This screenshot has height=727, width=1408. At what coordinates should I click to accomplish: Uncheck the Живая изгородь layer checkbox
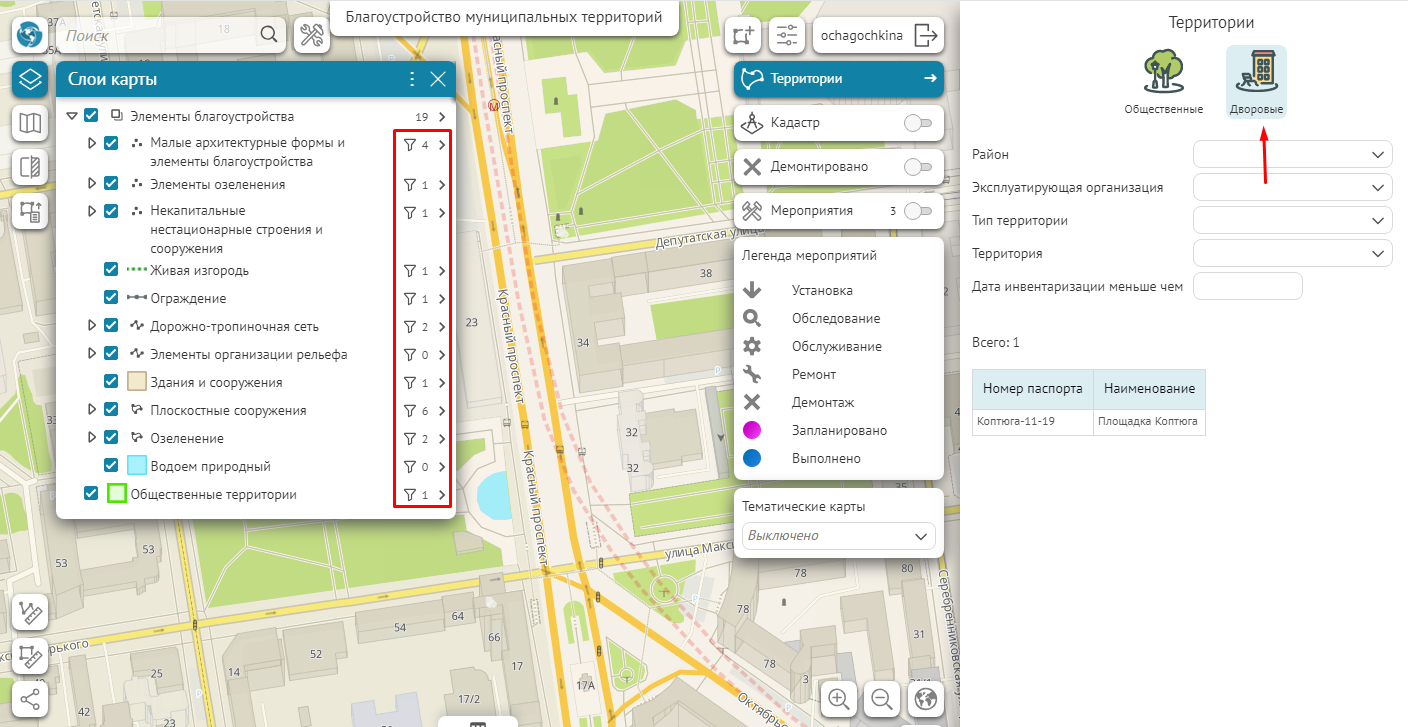[112, 270]
